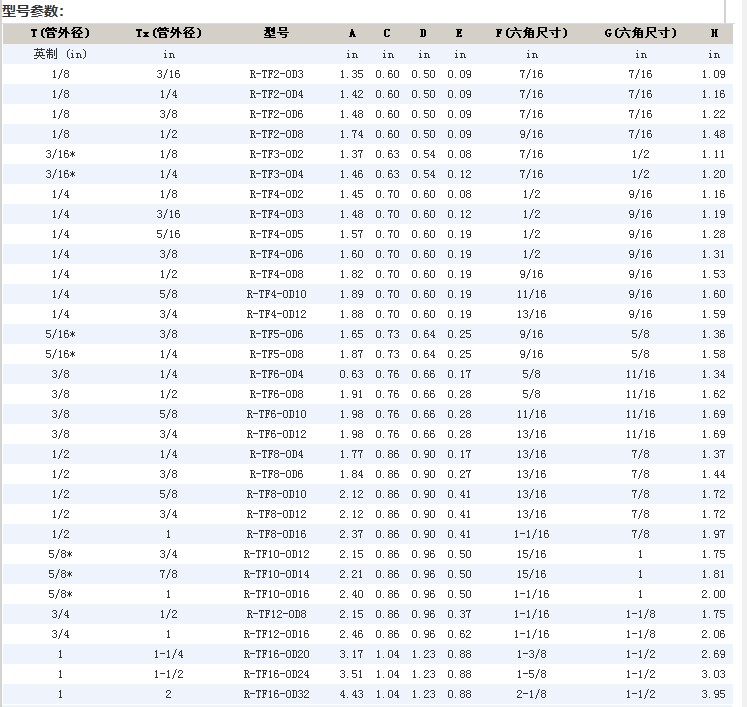Select model cell R-TF2-OD8

point(276,134)
